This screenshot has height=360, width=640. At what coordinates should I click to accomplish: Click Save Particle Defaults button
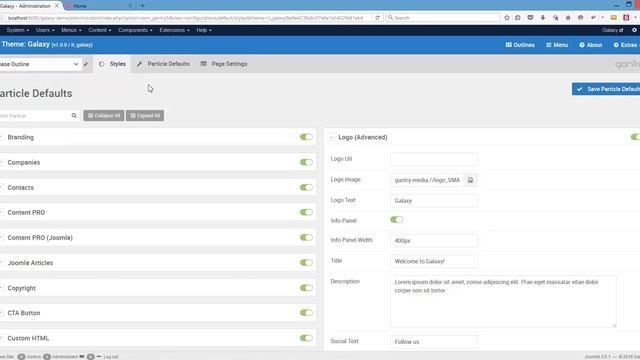606,89
